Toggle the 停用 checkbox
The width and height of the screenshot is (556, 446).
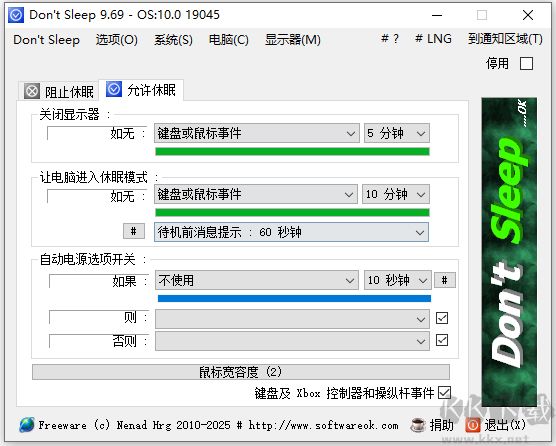click(526, 64)
